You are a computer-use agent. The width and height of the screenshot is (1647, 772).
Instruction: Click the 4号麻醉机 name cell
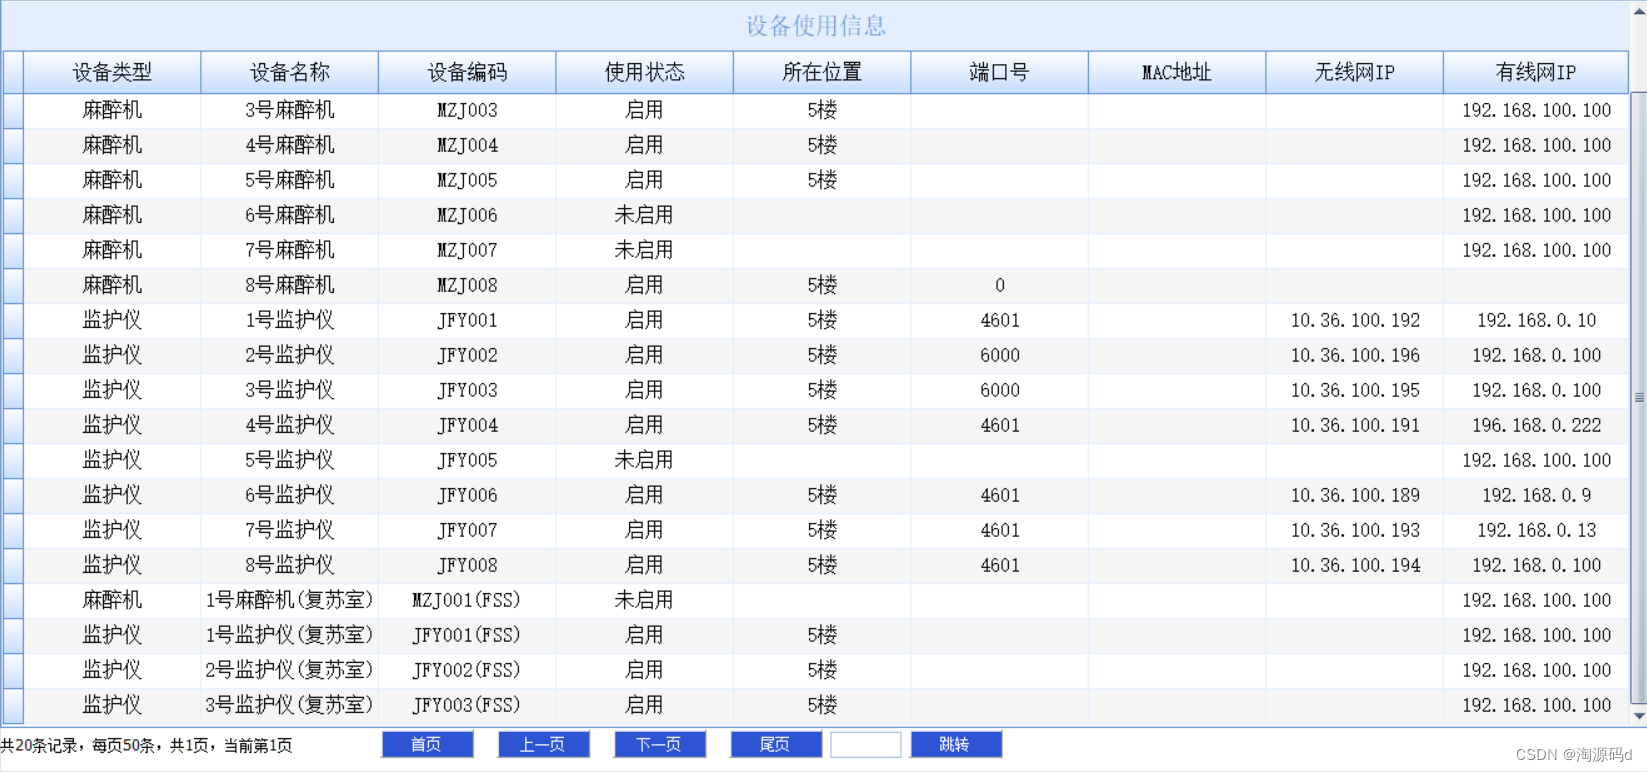tap(290, 145)
